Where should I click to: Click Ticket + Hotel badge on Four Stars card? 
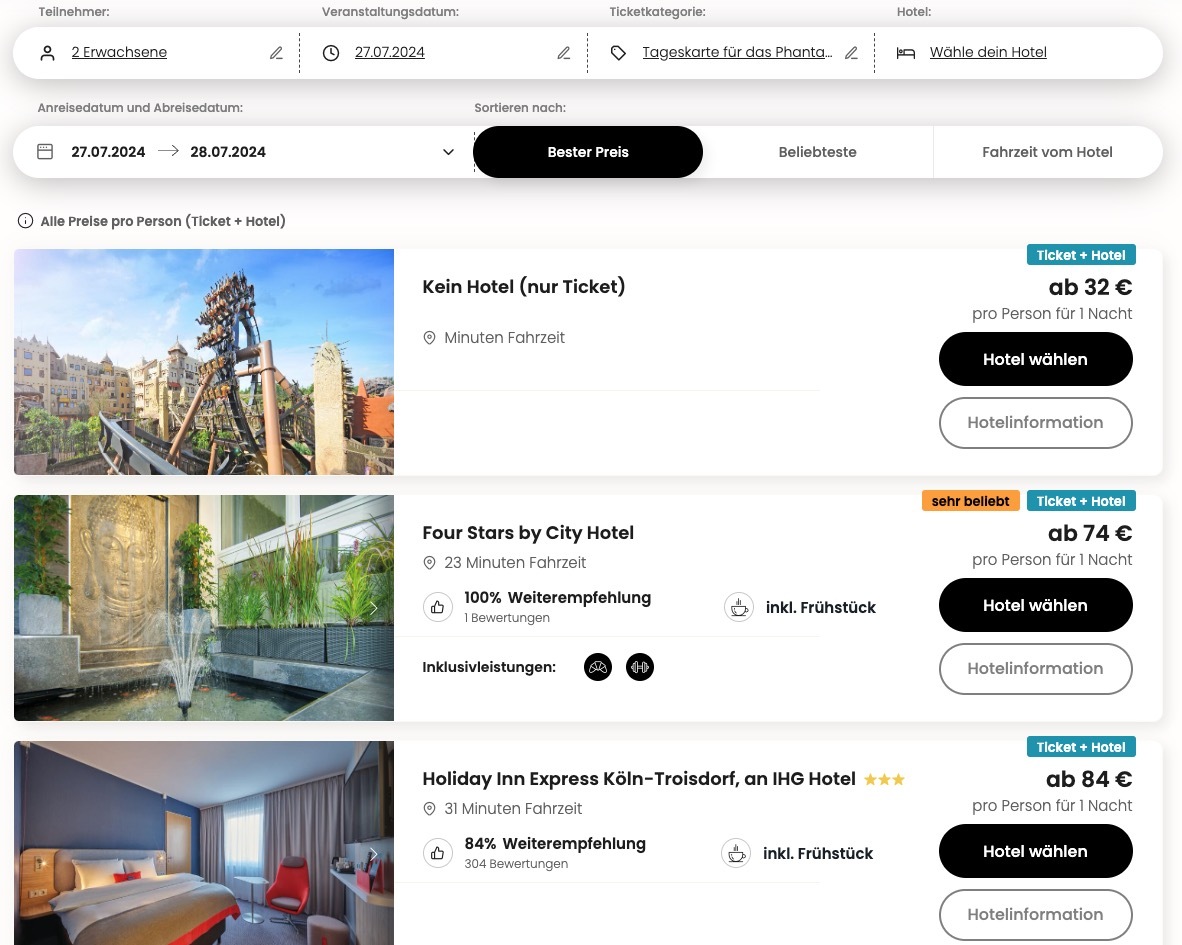click(1081, 501)
